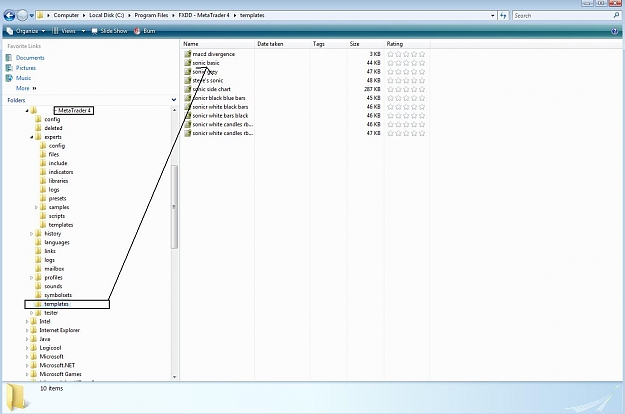The height and width of the screenshot is (414, 625).
Task: Select the boxed templates folder in tree
Action: [67, 304]
